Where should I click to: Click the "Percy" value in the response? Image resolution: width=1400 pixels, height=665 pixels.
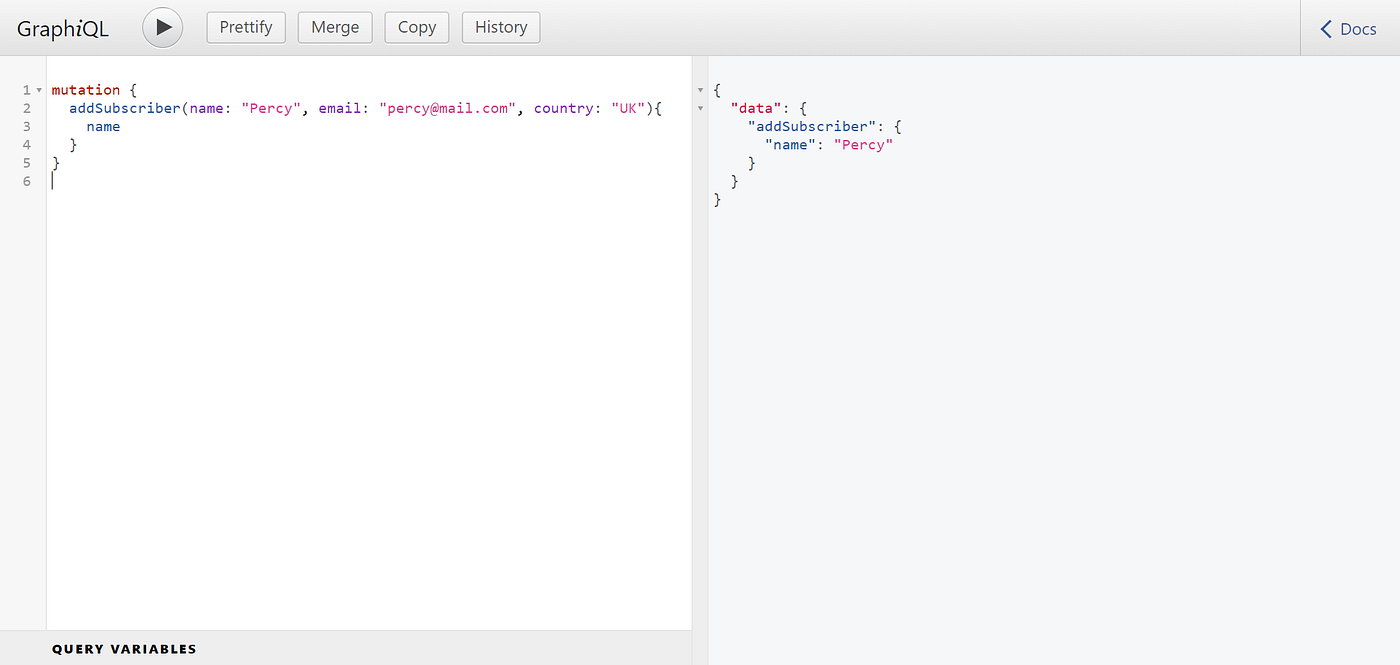(863, 144)
